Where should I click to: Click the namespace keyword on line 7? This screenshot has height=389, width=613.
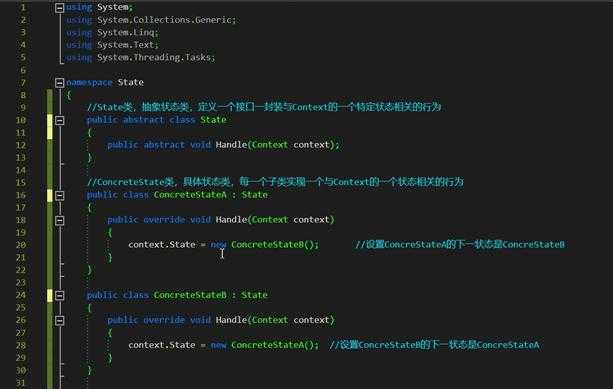(89, 82)
